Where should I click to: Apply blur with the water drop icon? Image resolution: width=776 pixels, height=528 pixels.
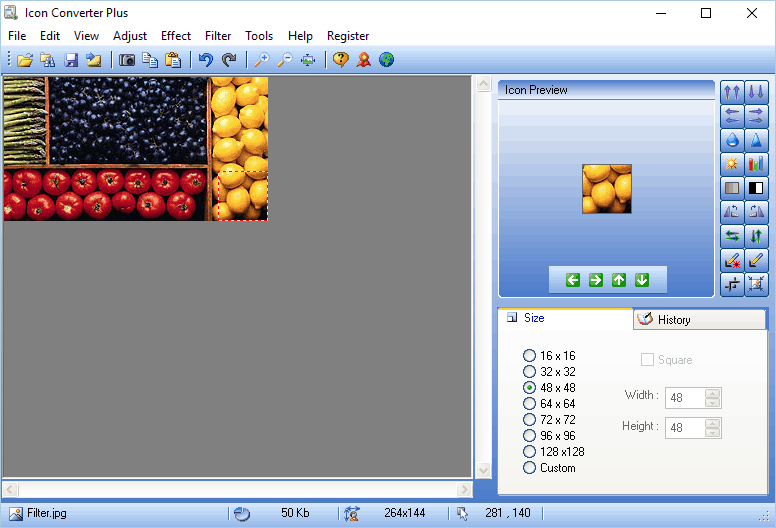click(732, 140)
